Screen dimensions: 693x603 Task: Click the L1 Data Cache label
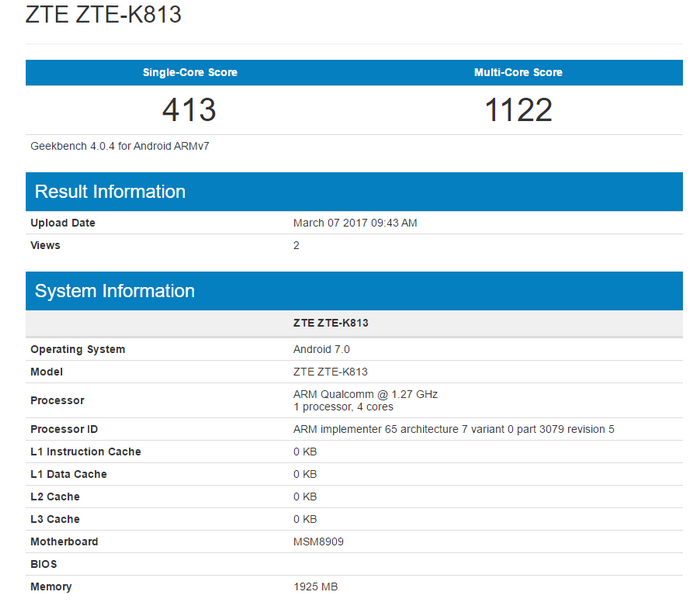69,474
